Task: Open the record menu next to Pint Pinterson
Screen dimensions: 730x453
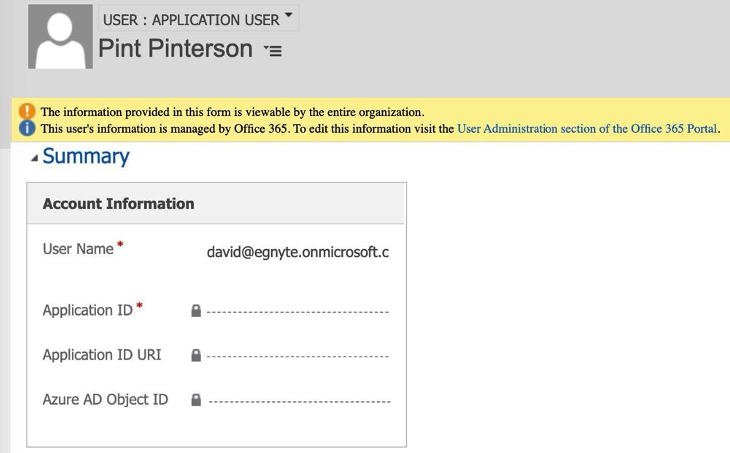Action: point(273,50)
